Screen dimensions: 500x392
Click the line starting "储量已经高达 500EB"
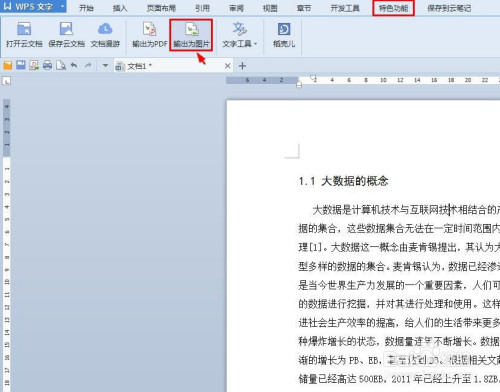coord(399,379)
